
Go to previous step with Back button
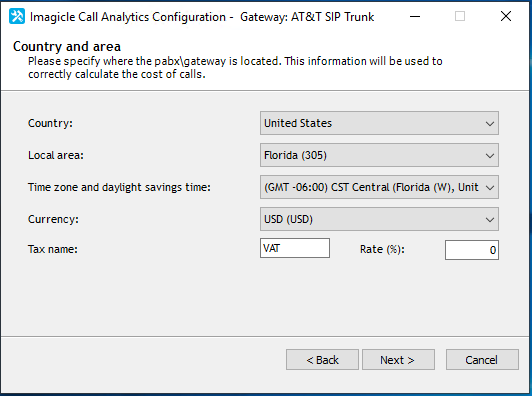pos(322,360)
